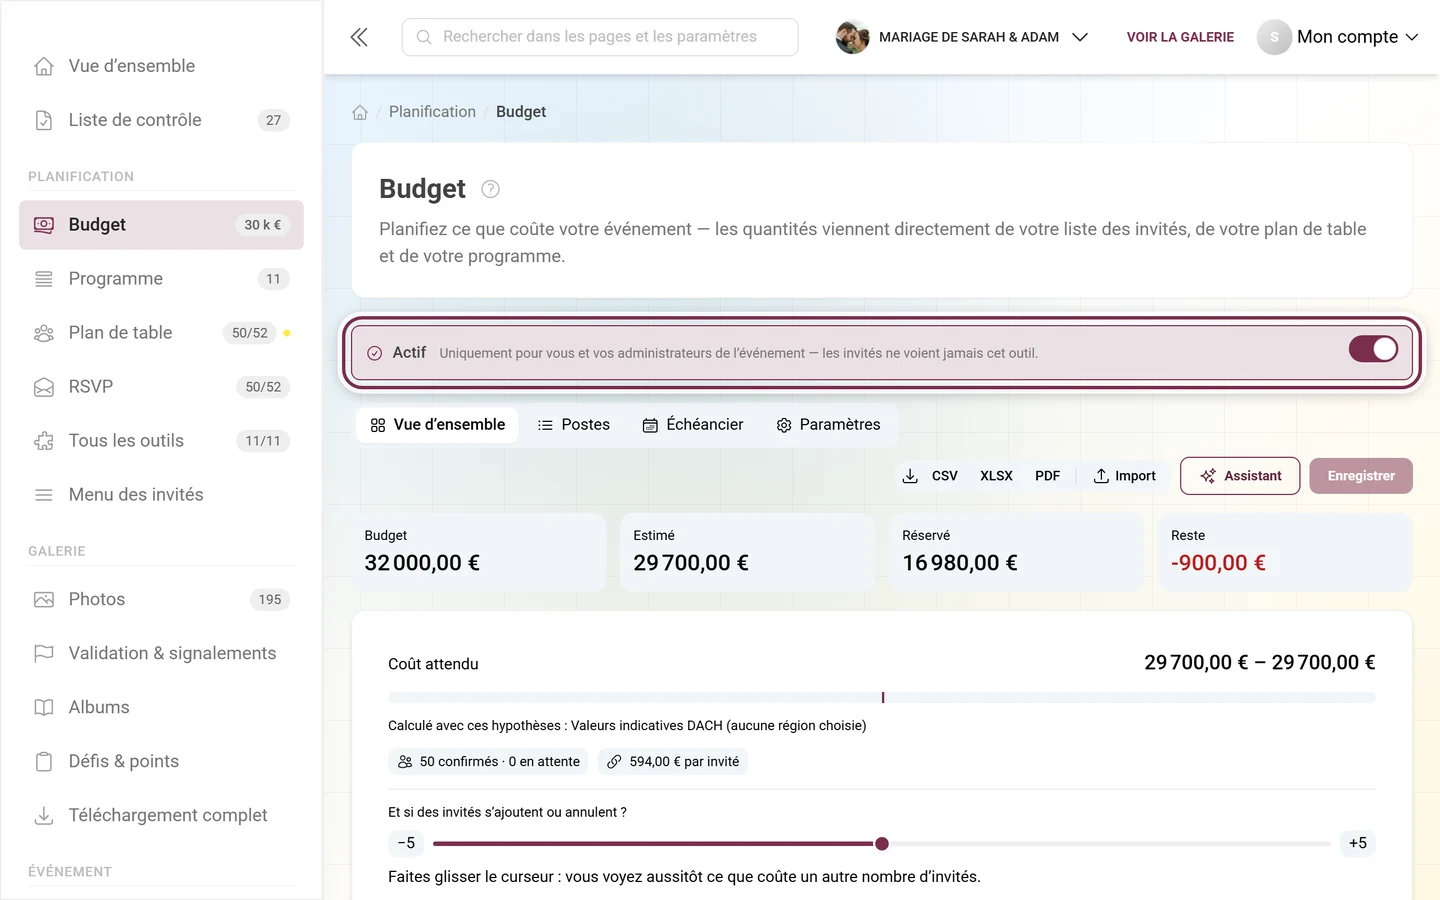Click the Albums book icon in sidebar
This screenshot has width=1440, height=900.
(44, 708)
